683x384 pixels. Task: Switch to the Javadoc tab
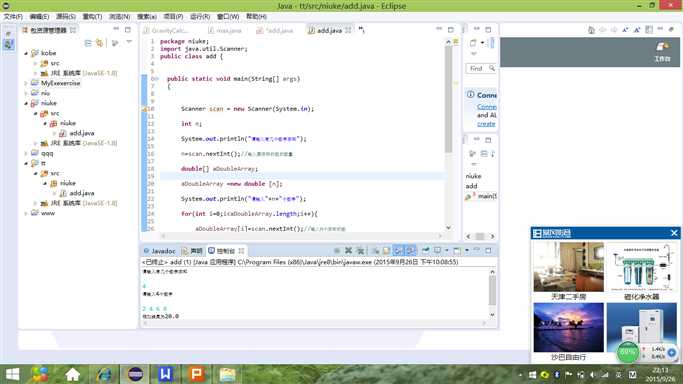[159, 251]
